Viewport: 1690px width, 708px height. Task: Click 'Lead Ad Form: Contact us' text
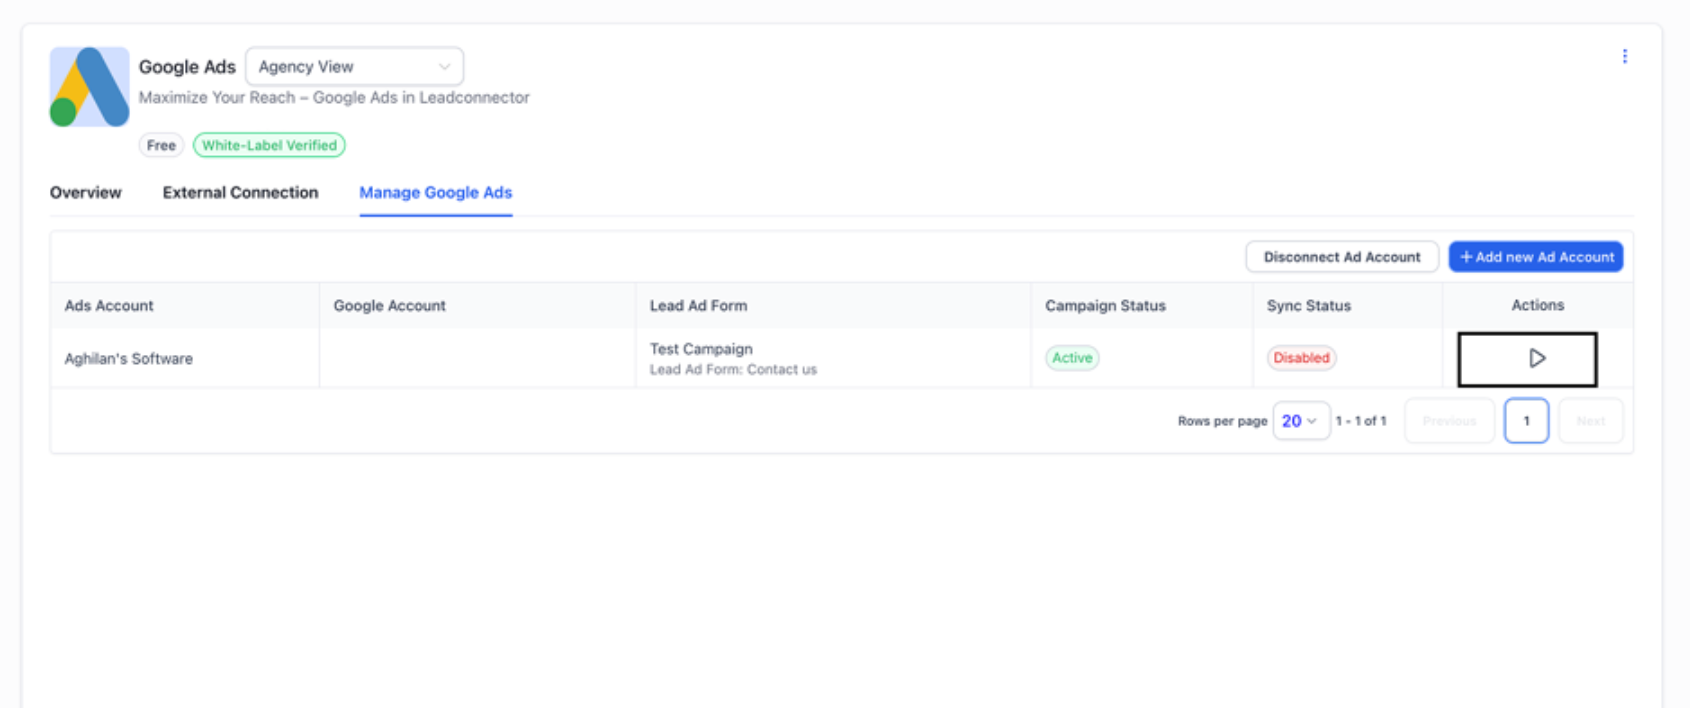(x=733, y=370)
